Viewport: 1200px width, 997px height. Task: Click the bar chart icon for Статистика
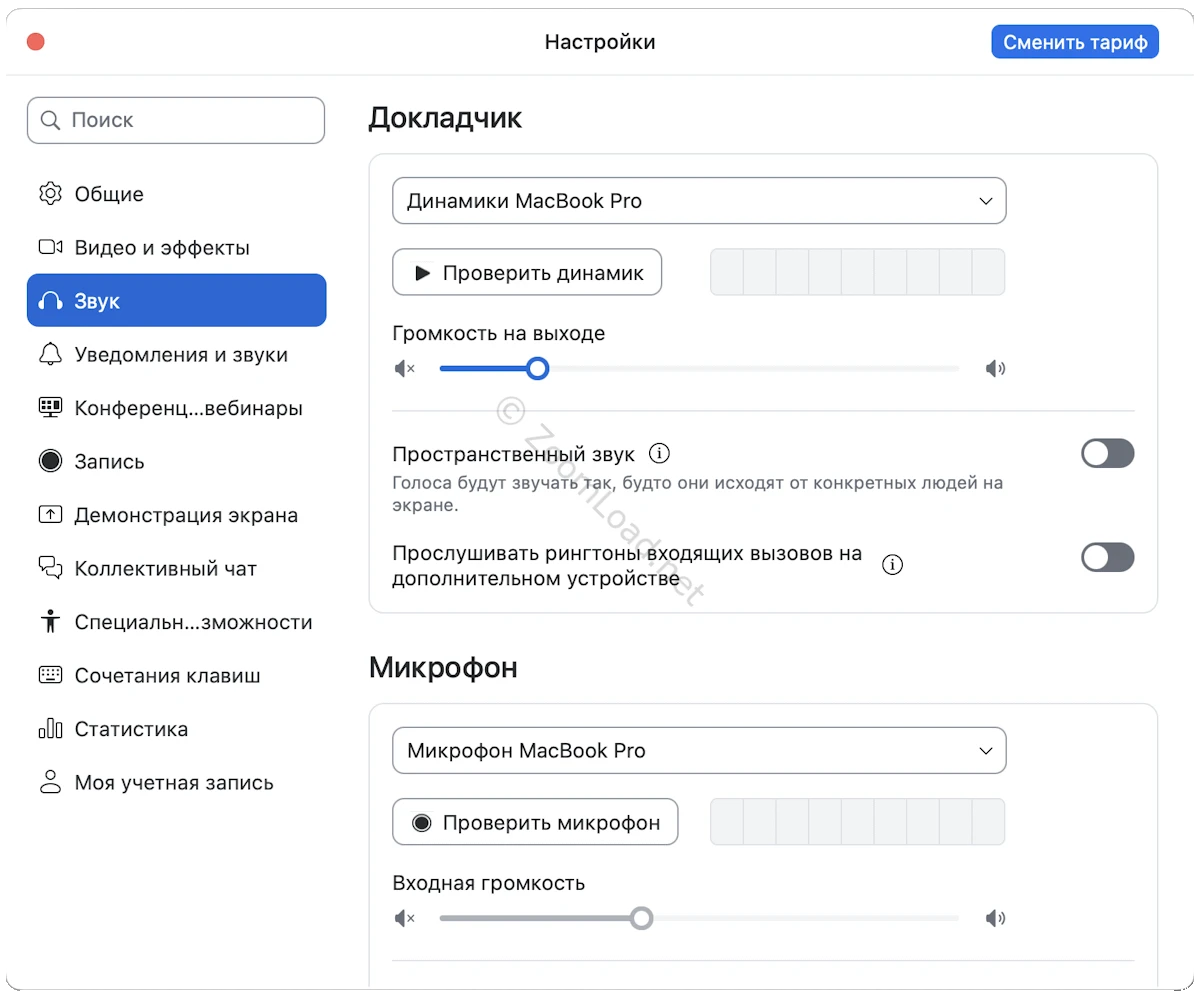pos(50,729)
